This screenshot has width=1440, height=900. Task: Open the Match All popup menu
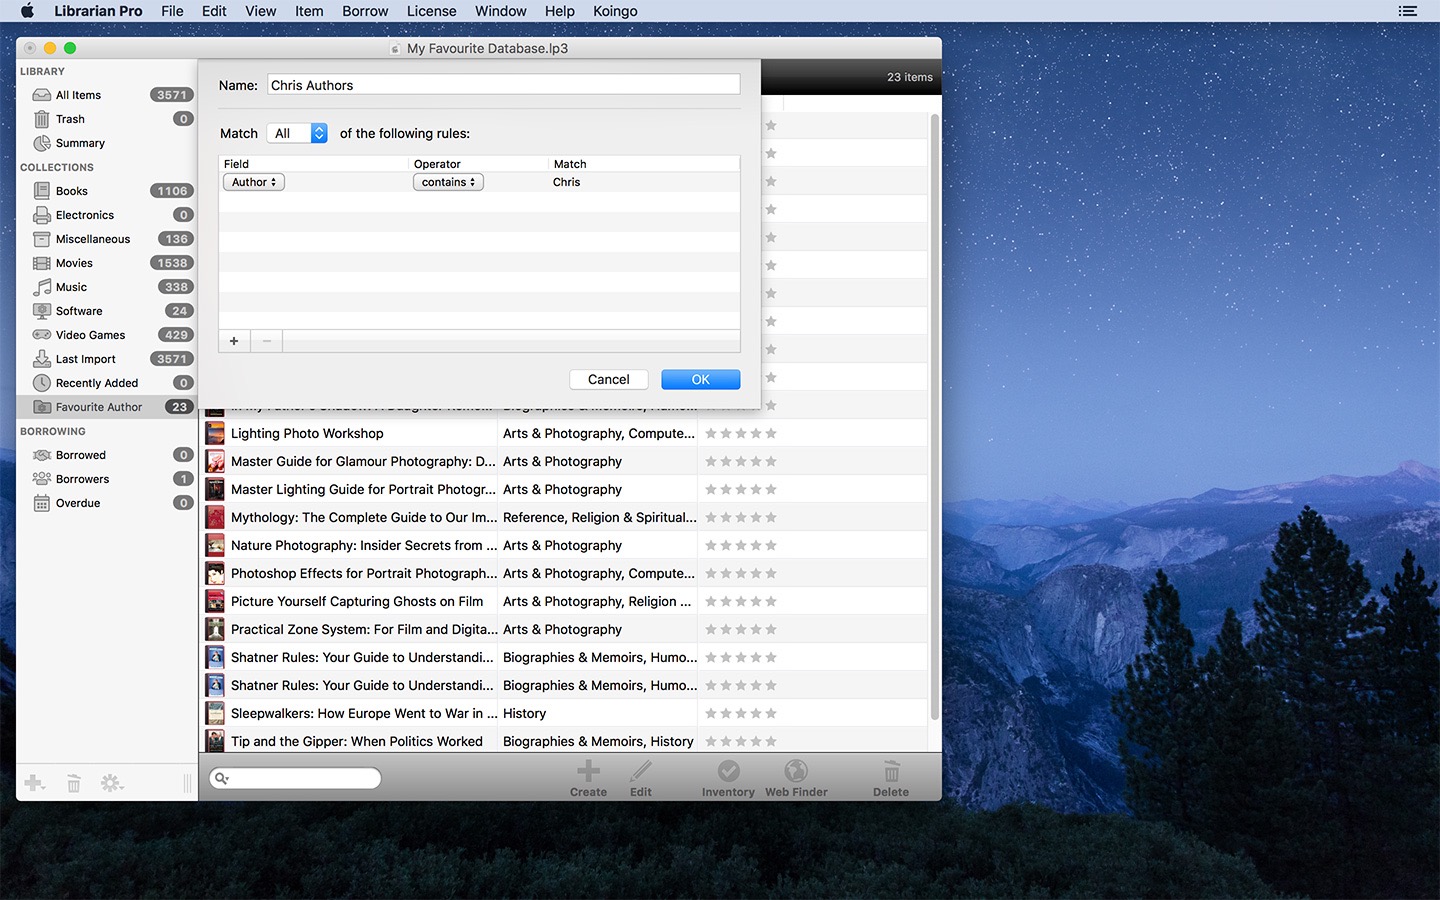[x=297, y=133]
